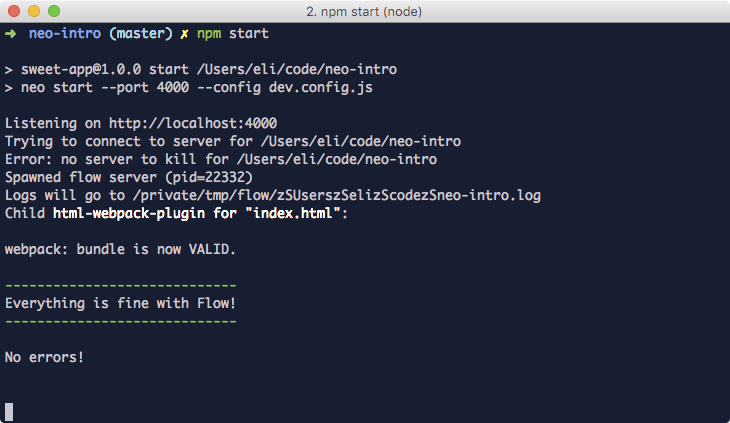
Task: Click the 'dev.config.js' file name
Action: [321, 87]
